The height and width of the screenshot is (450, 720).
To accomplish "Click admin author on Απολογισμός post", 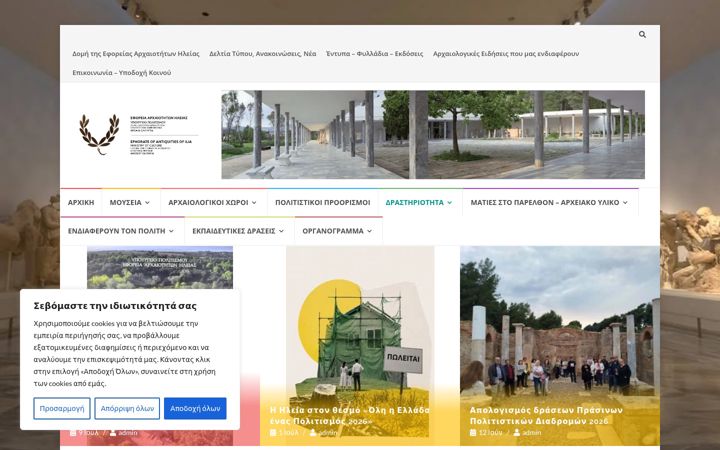I will pyautogui.click(x=532, y=433).
